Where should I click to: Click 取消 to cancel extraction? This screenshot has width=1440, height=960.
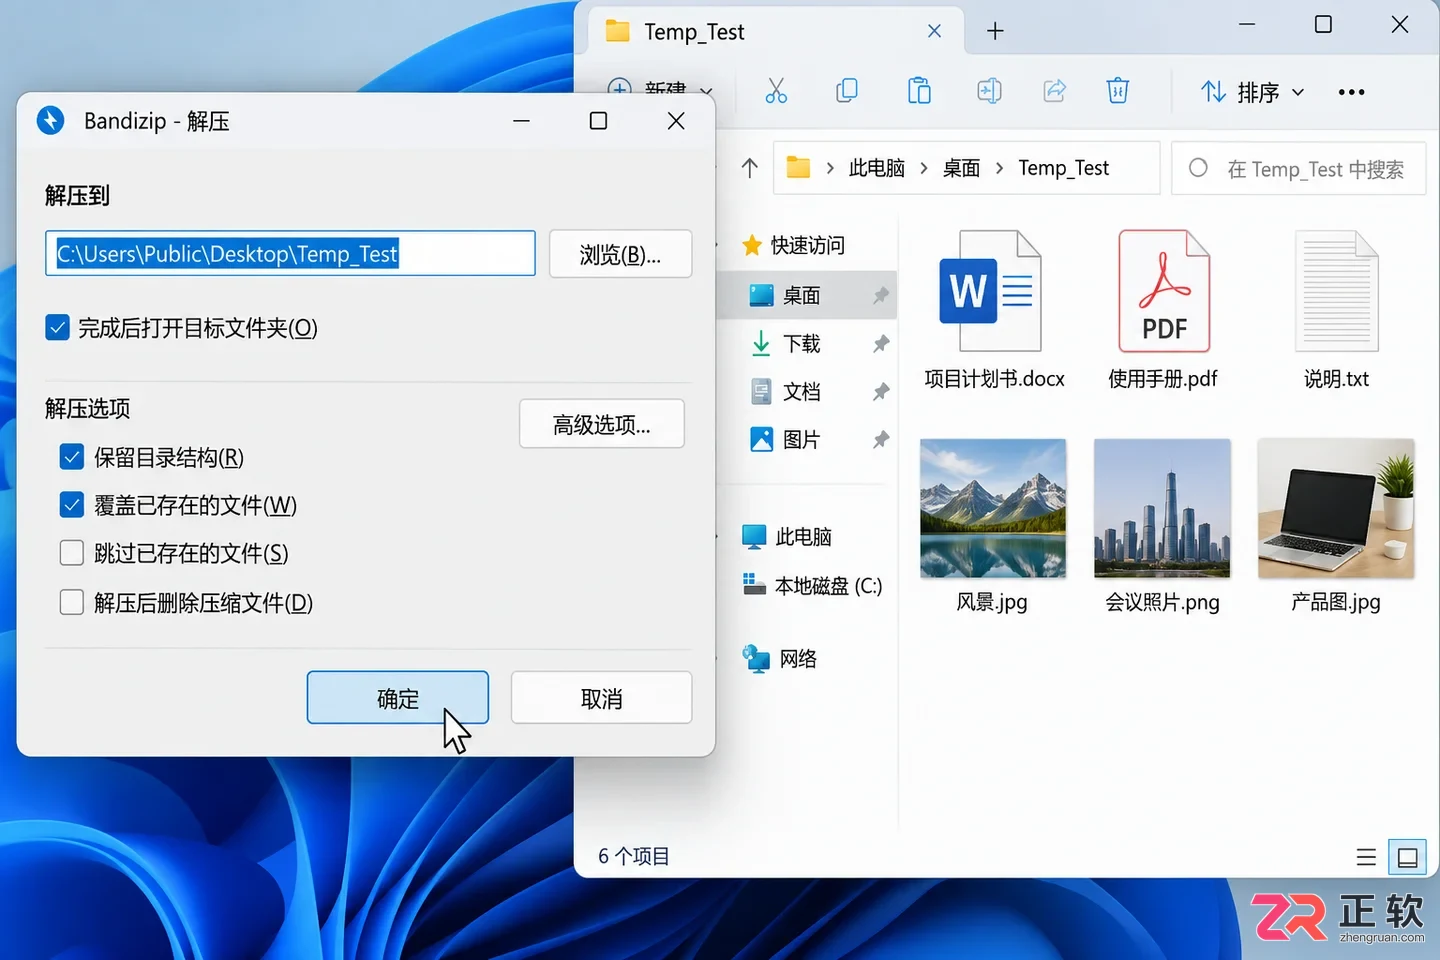601,698
